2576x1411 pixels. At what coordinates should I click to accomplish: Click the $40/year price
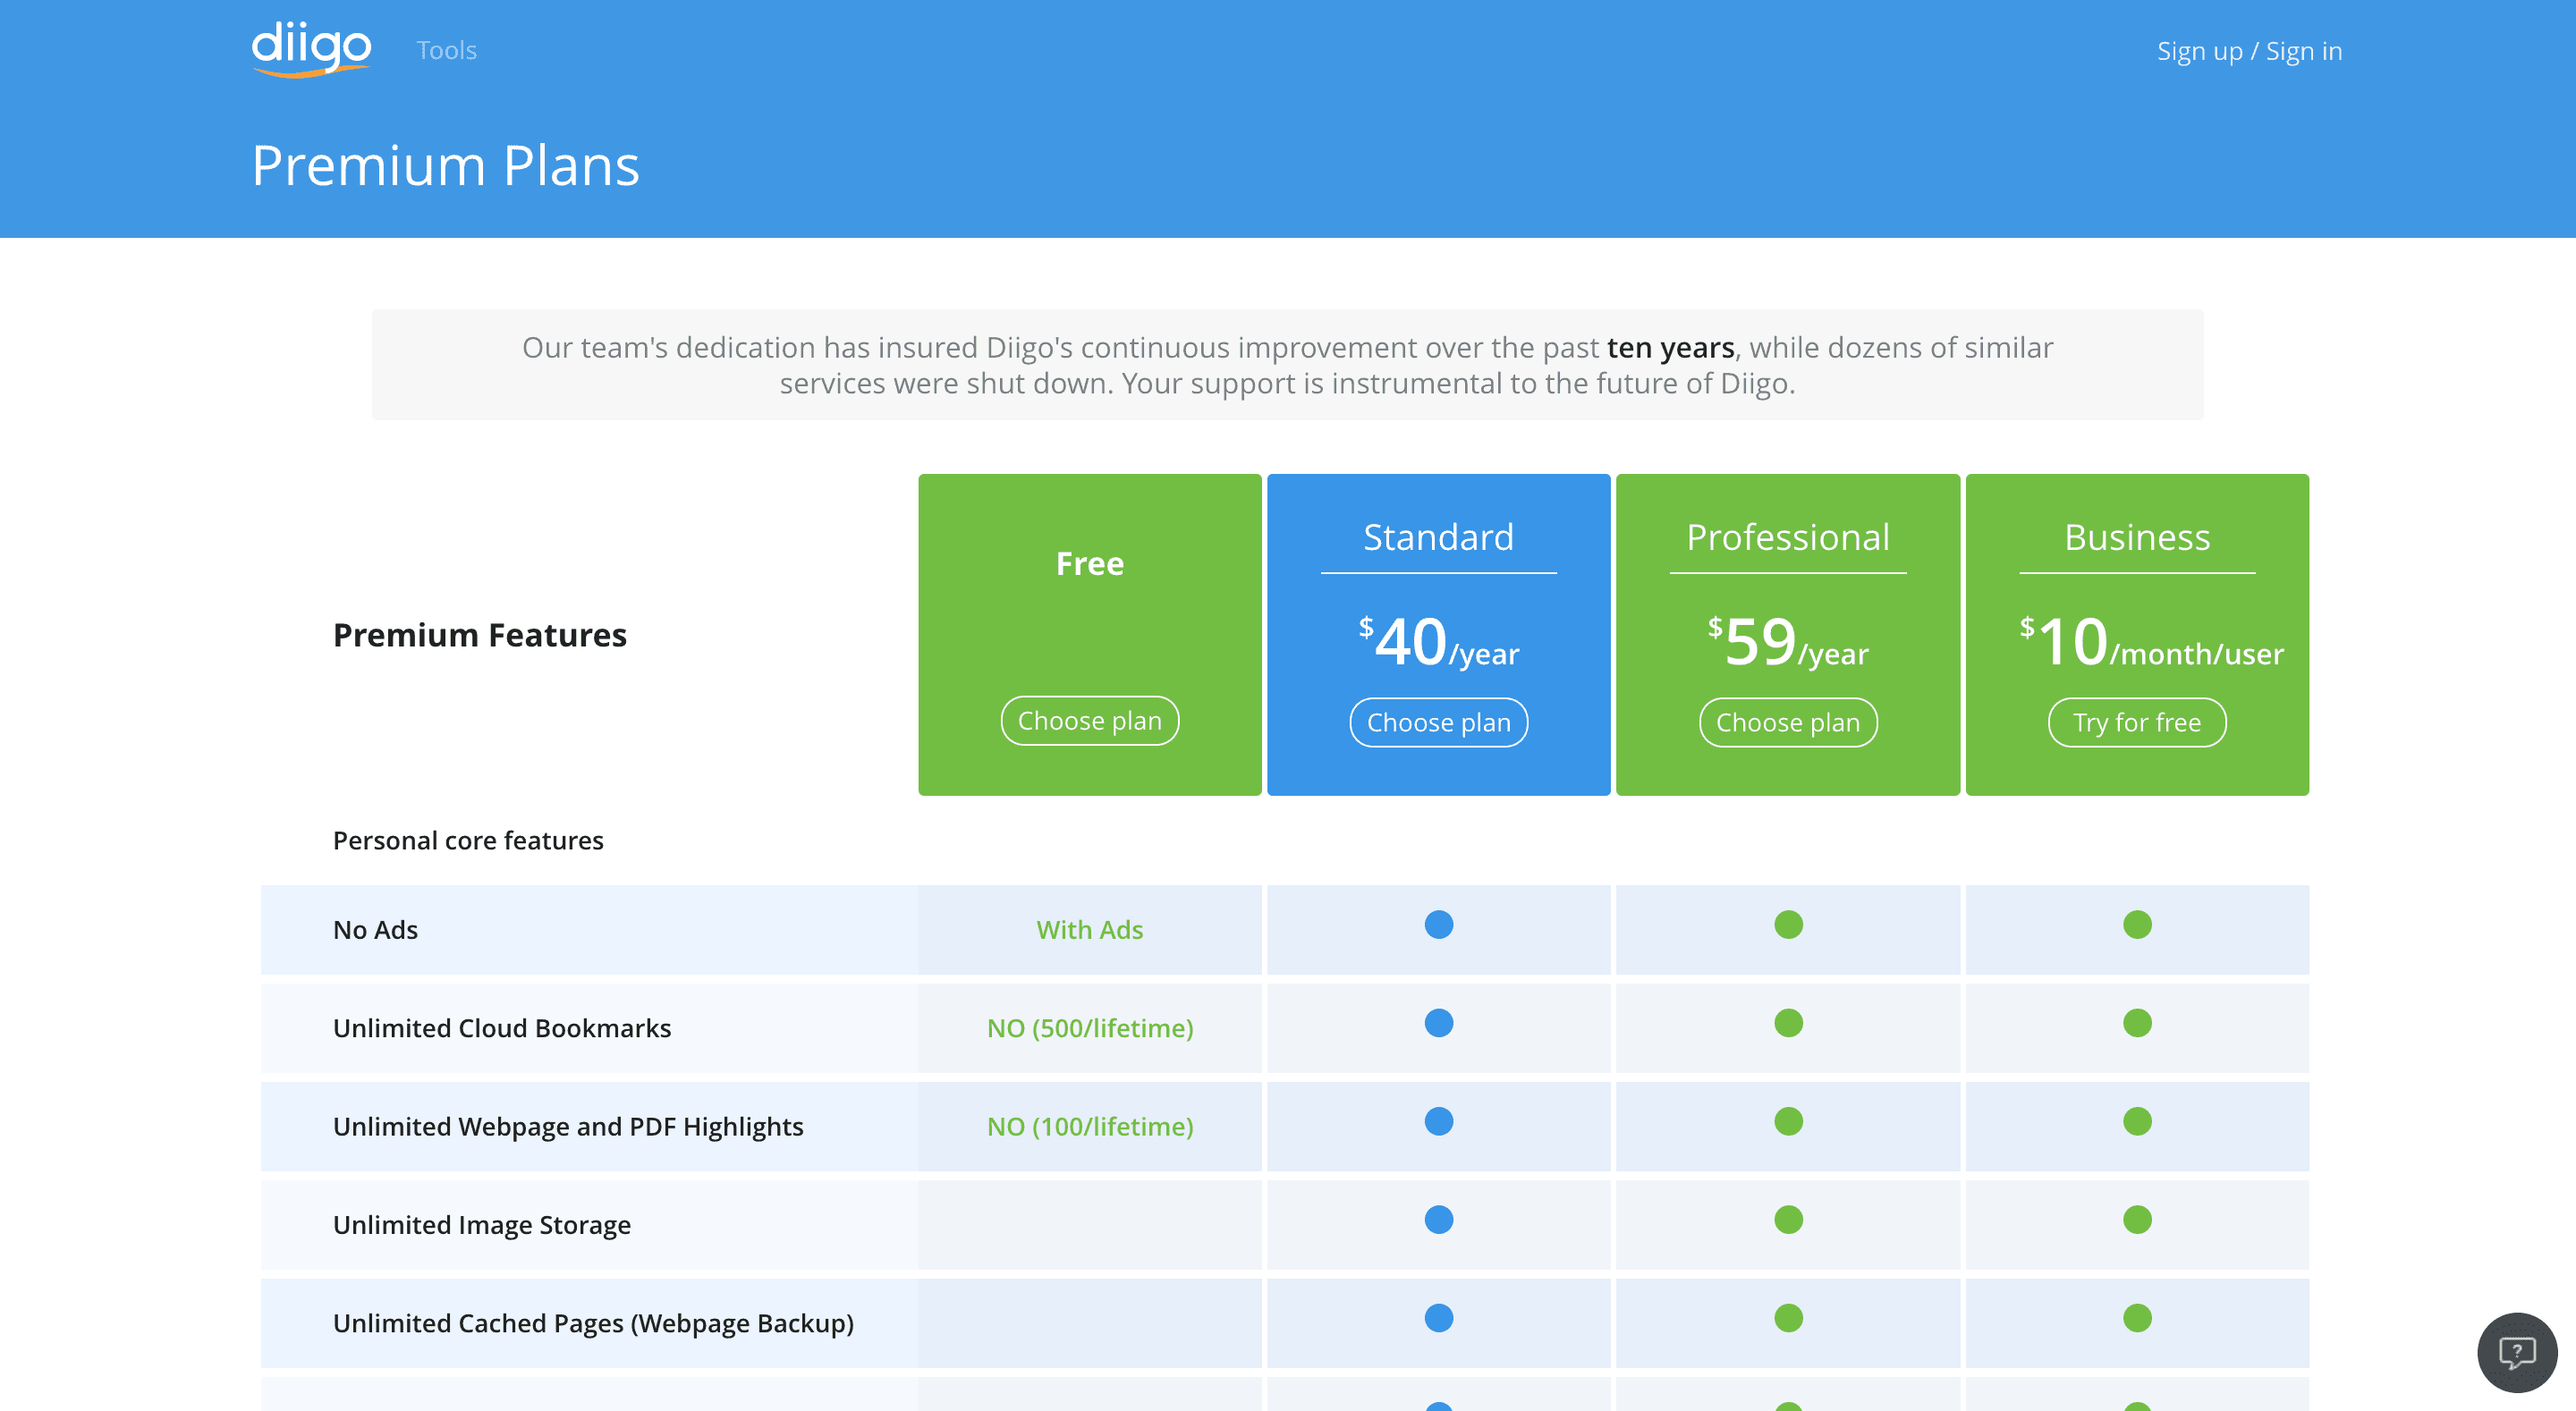[x=1438, y=642]
